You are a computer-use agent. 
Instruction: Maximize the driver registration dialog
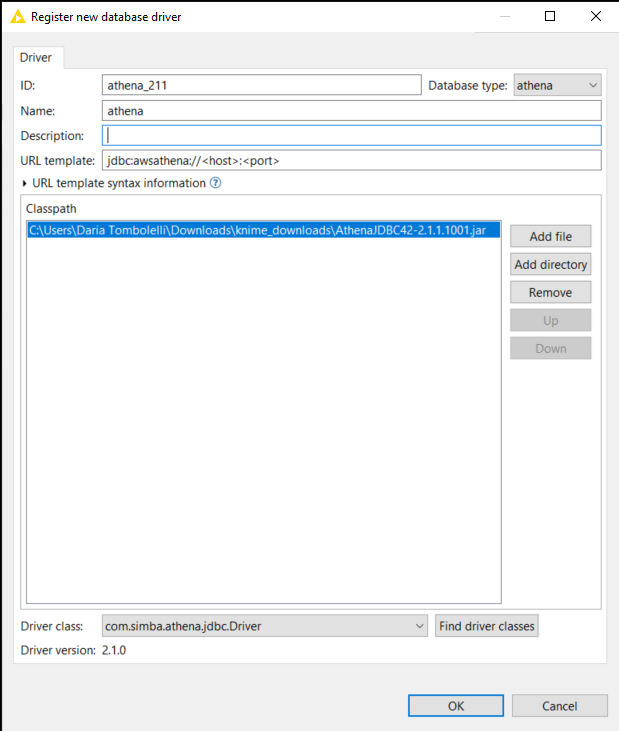550,17
